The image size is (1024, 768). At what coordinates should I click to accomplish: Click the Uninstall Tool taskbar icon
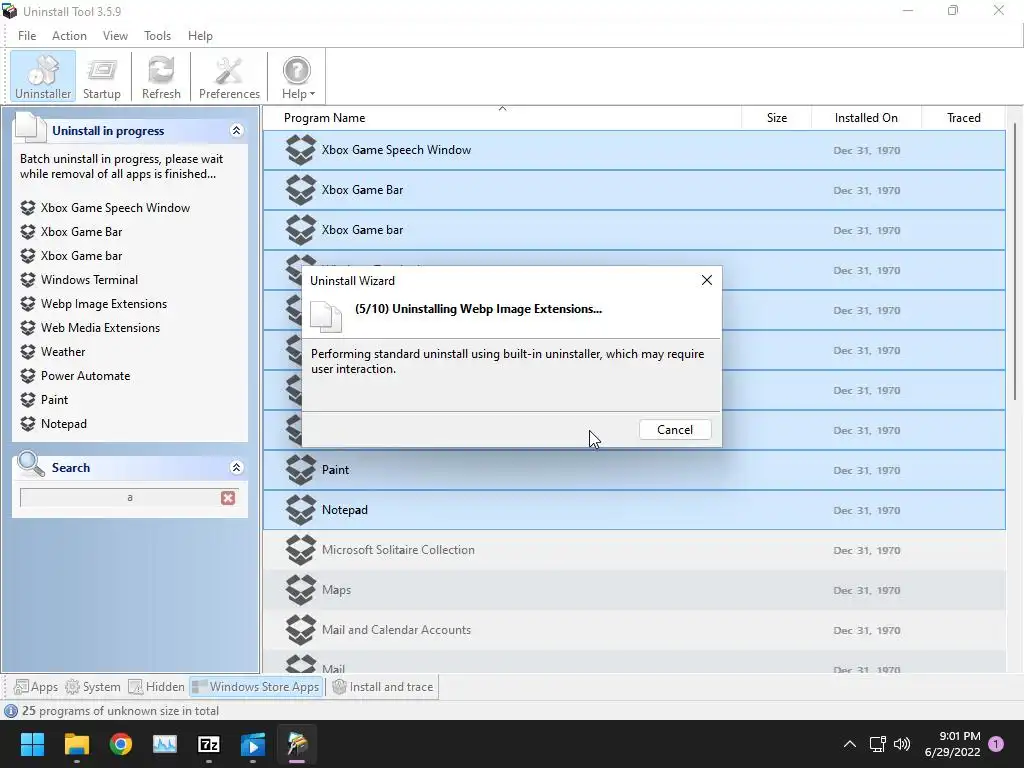297,744
